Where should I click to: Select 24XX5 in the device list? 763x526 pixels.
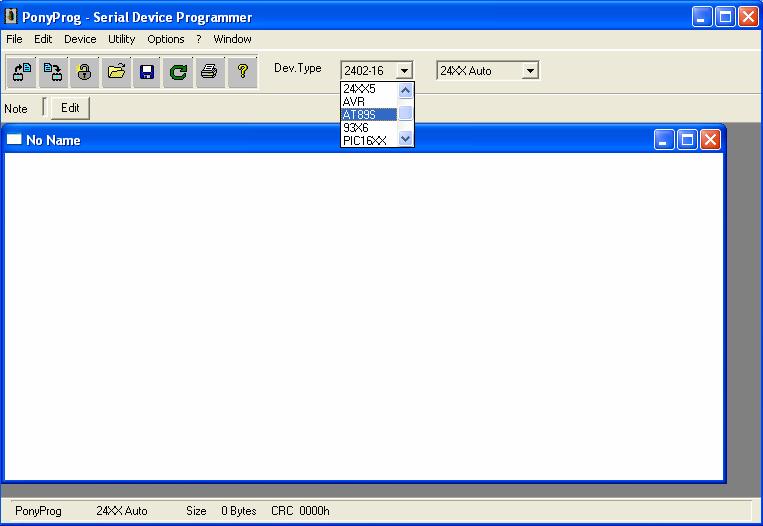tap(369, 89)
